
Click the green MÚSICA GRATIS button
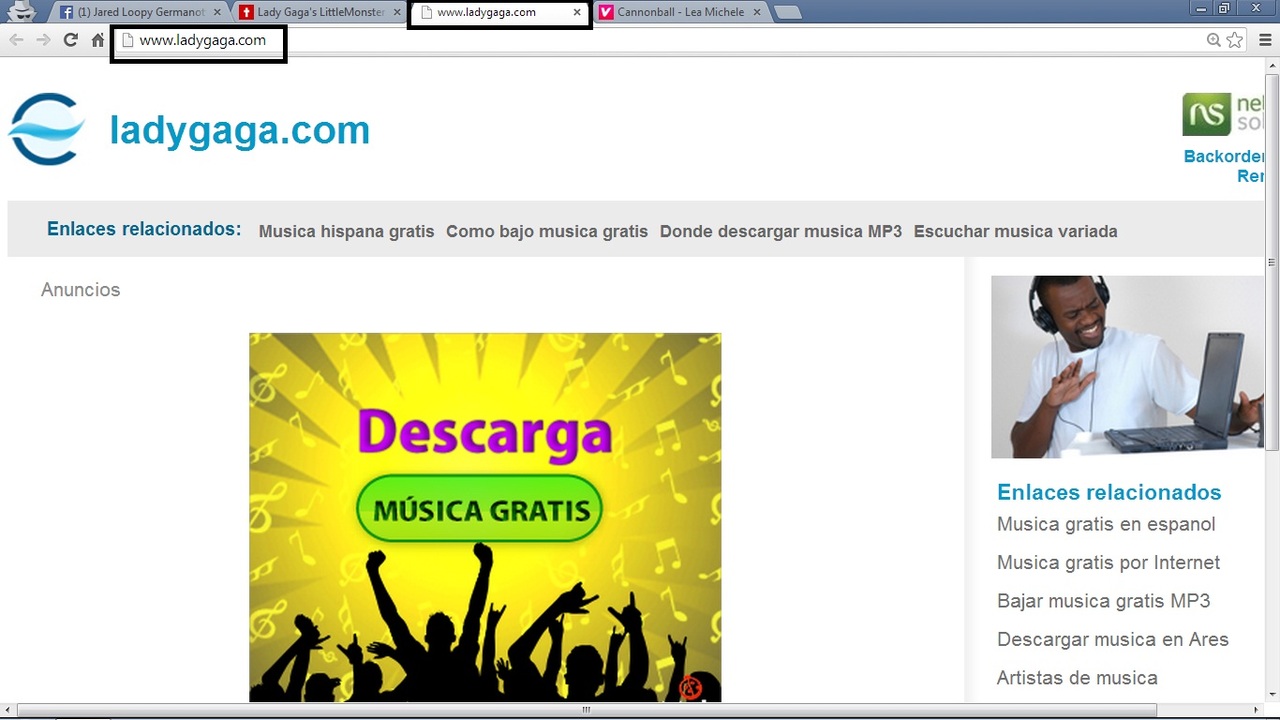click(480, 509)
